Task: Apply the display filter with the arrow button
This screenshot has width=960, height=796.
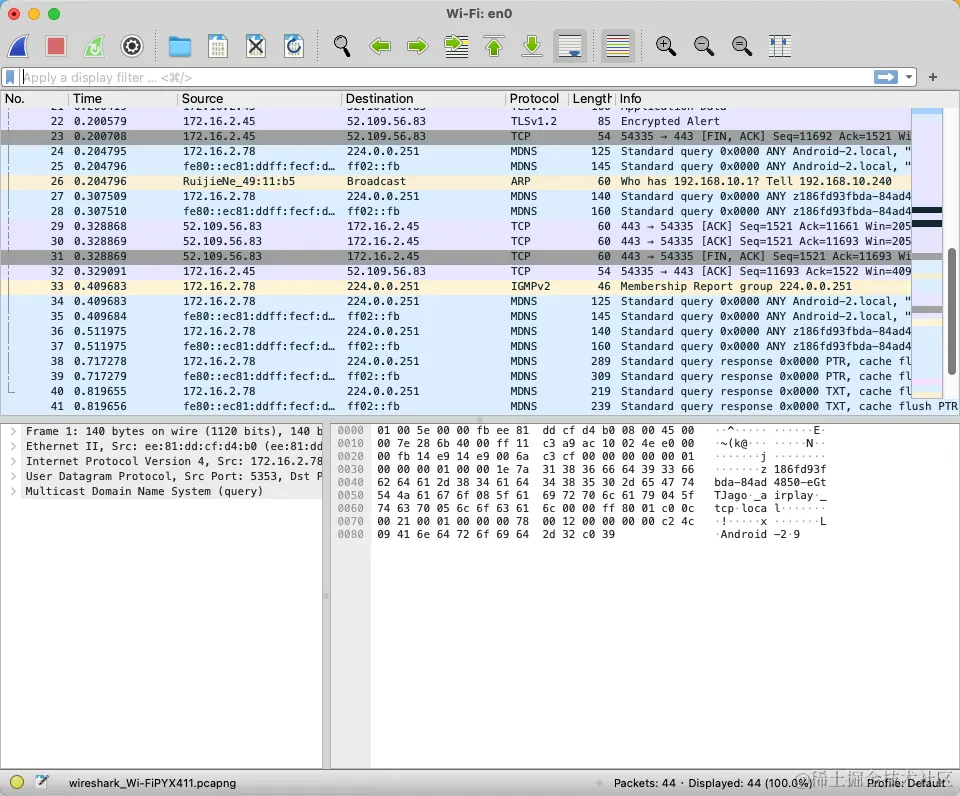Action: [885, 77]
